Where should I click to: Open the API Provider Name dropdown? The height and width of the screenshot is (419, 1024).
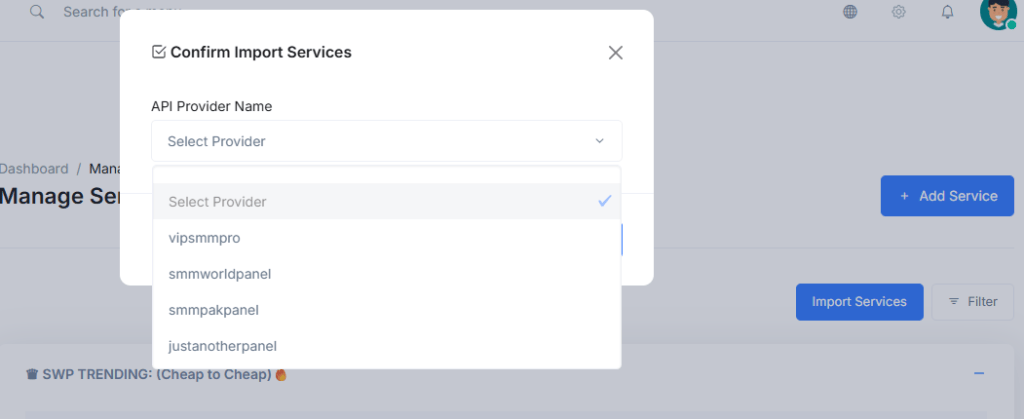coord(386,141)
